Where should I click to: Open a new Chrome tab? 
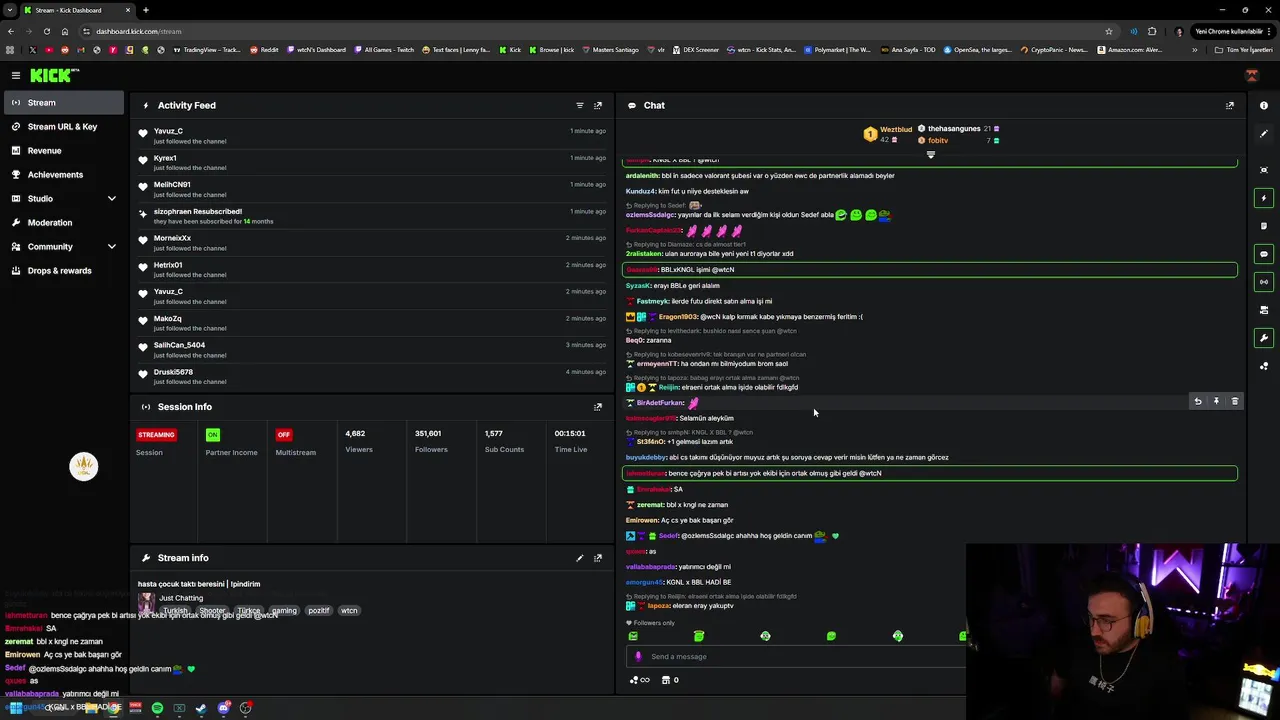pyautogui.click(x=145, y=10)
